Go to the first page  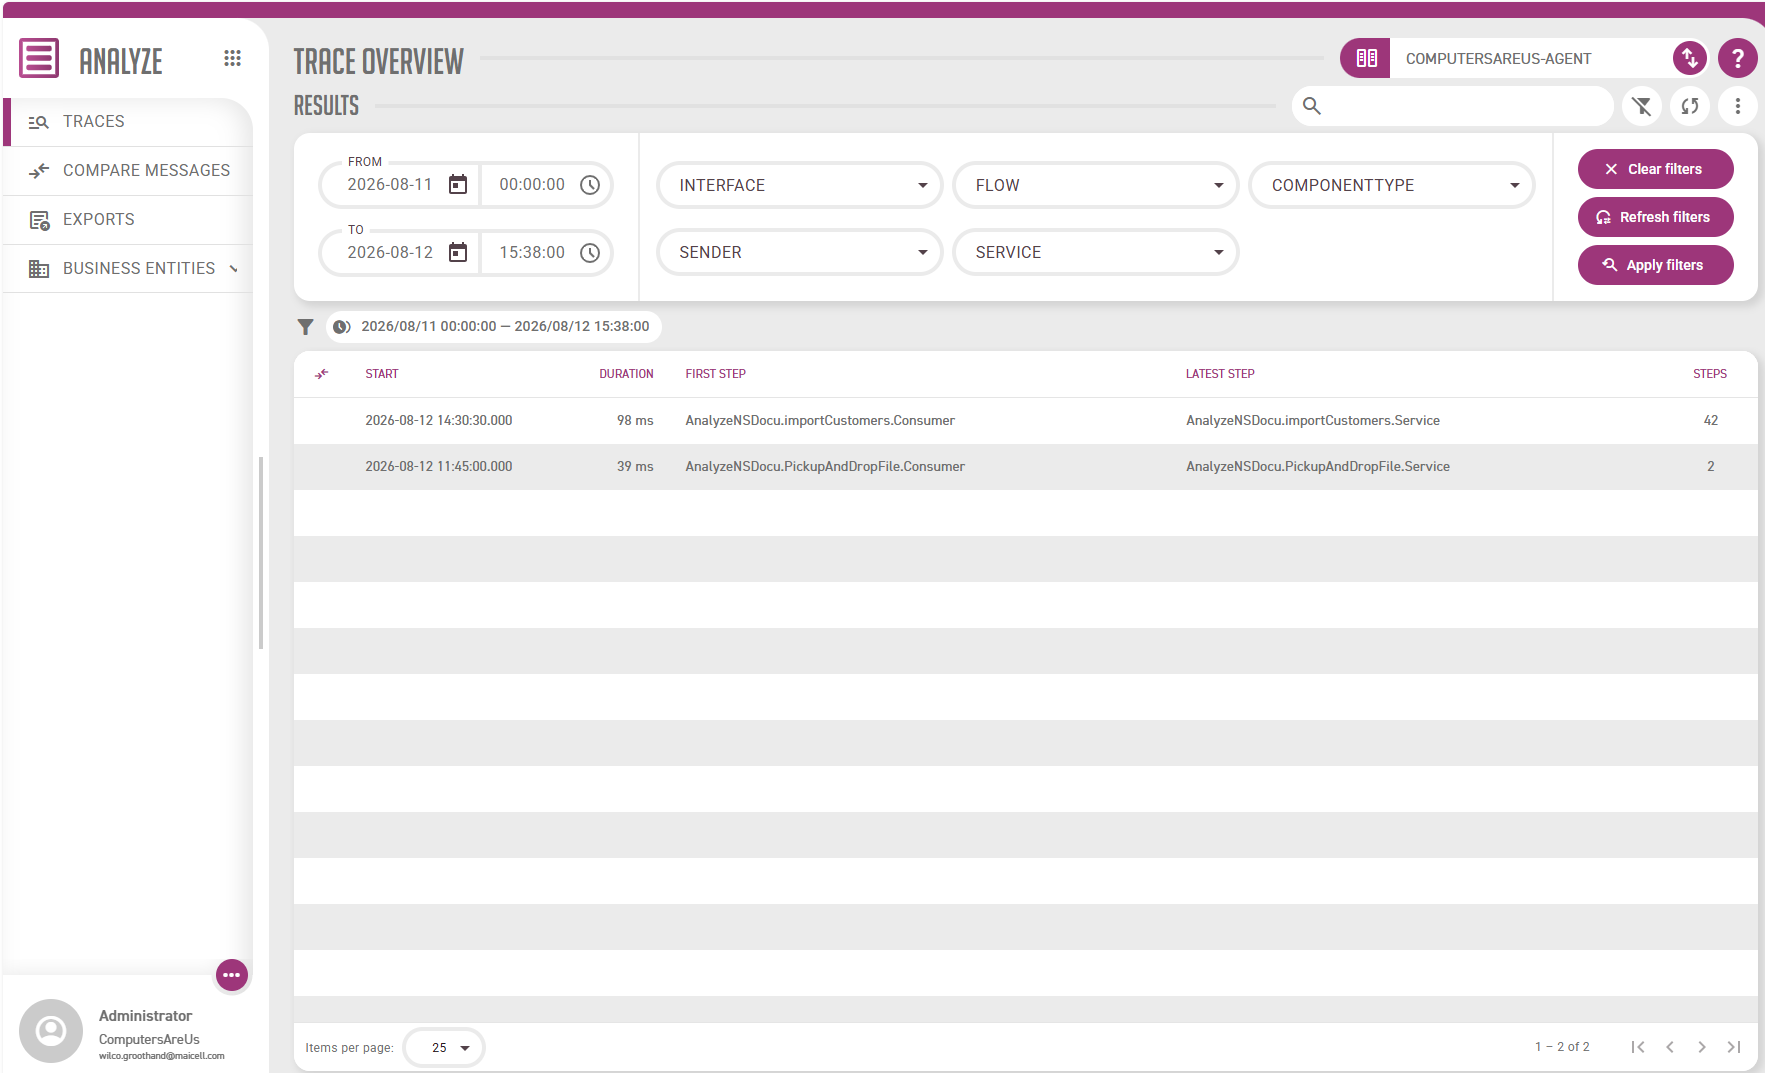pyautogui.click(x=1638, y=1047)
